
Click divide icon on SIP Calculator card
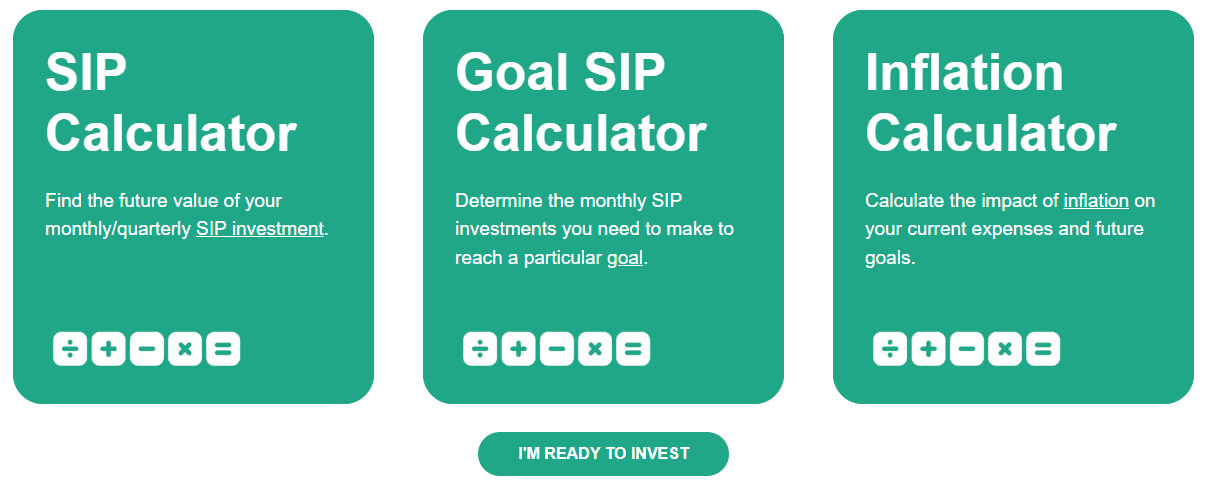[70, 349]
